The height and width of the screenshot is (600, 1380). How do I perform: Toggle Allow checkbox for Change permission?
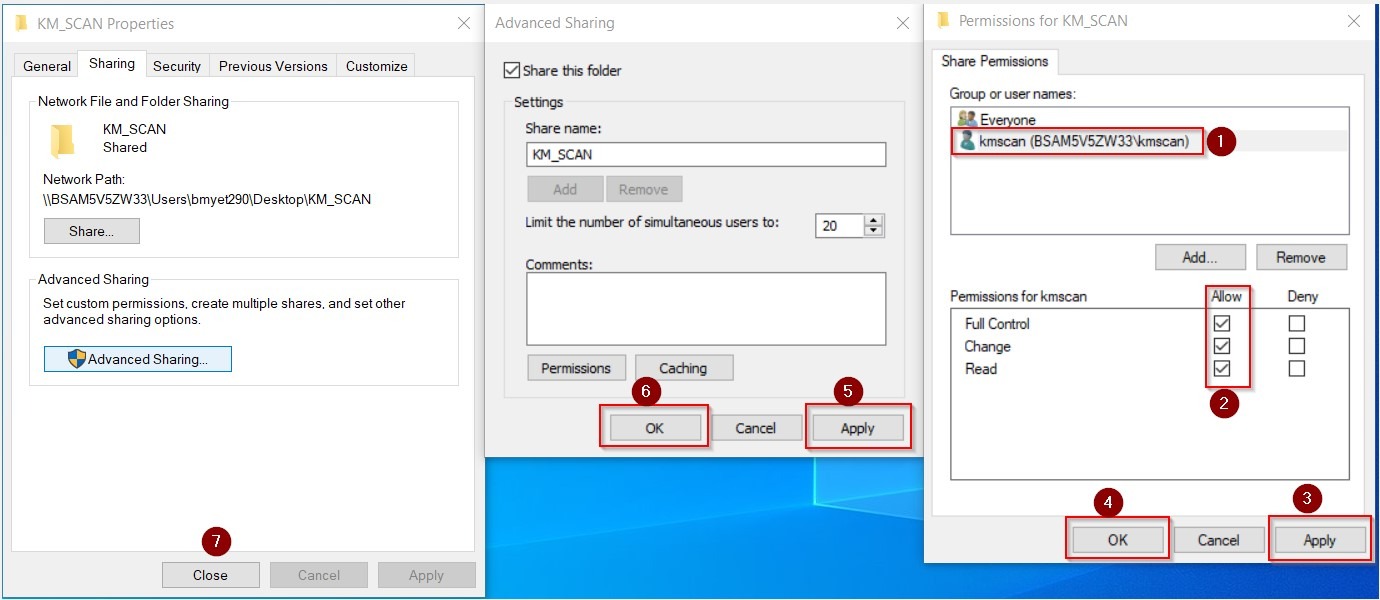pos(1221,346)
